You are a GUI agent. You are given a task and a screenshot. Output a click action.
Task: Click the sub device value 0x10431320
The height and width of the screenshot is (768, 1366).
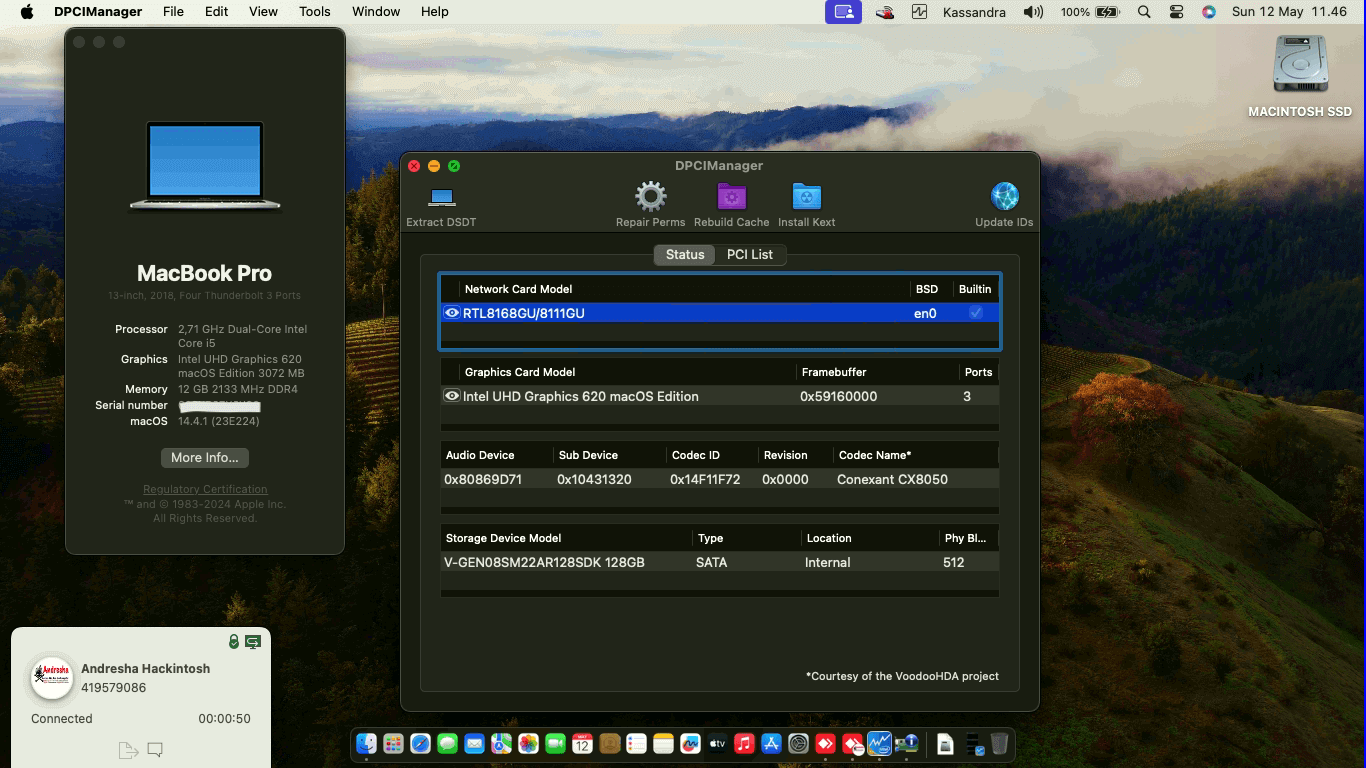point(594,479)
